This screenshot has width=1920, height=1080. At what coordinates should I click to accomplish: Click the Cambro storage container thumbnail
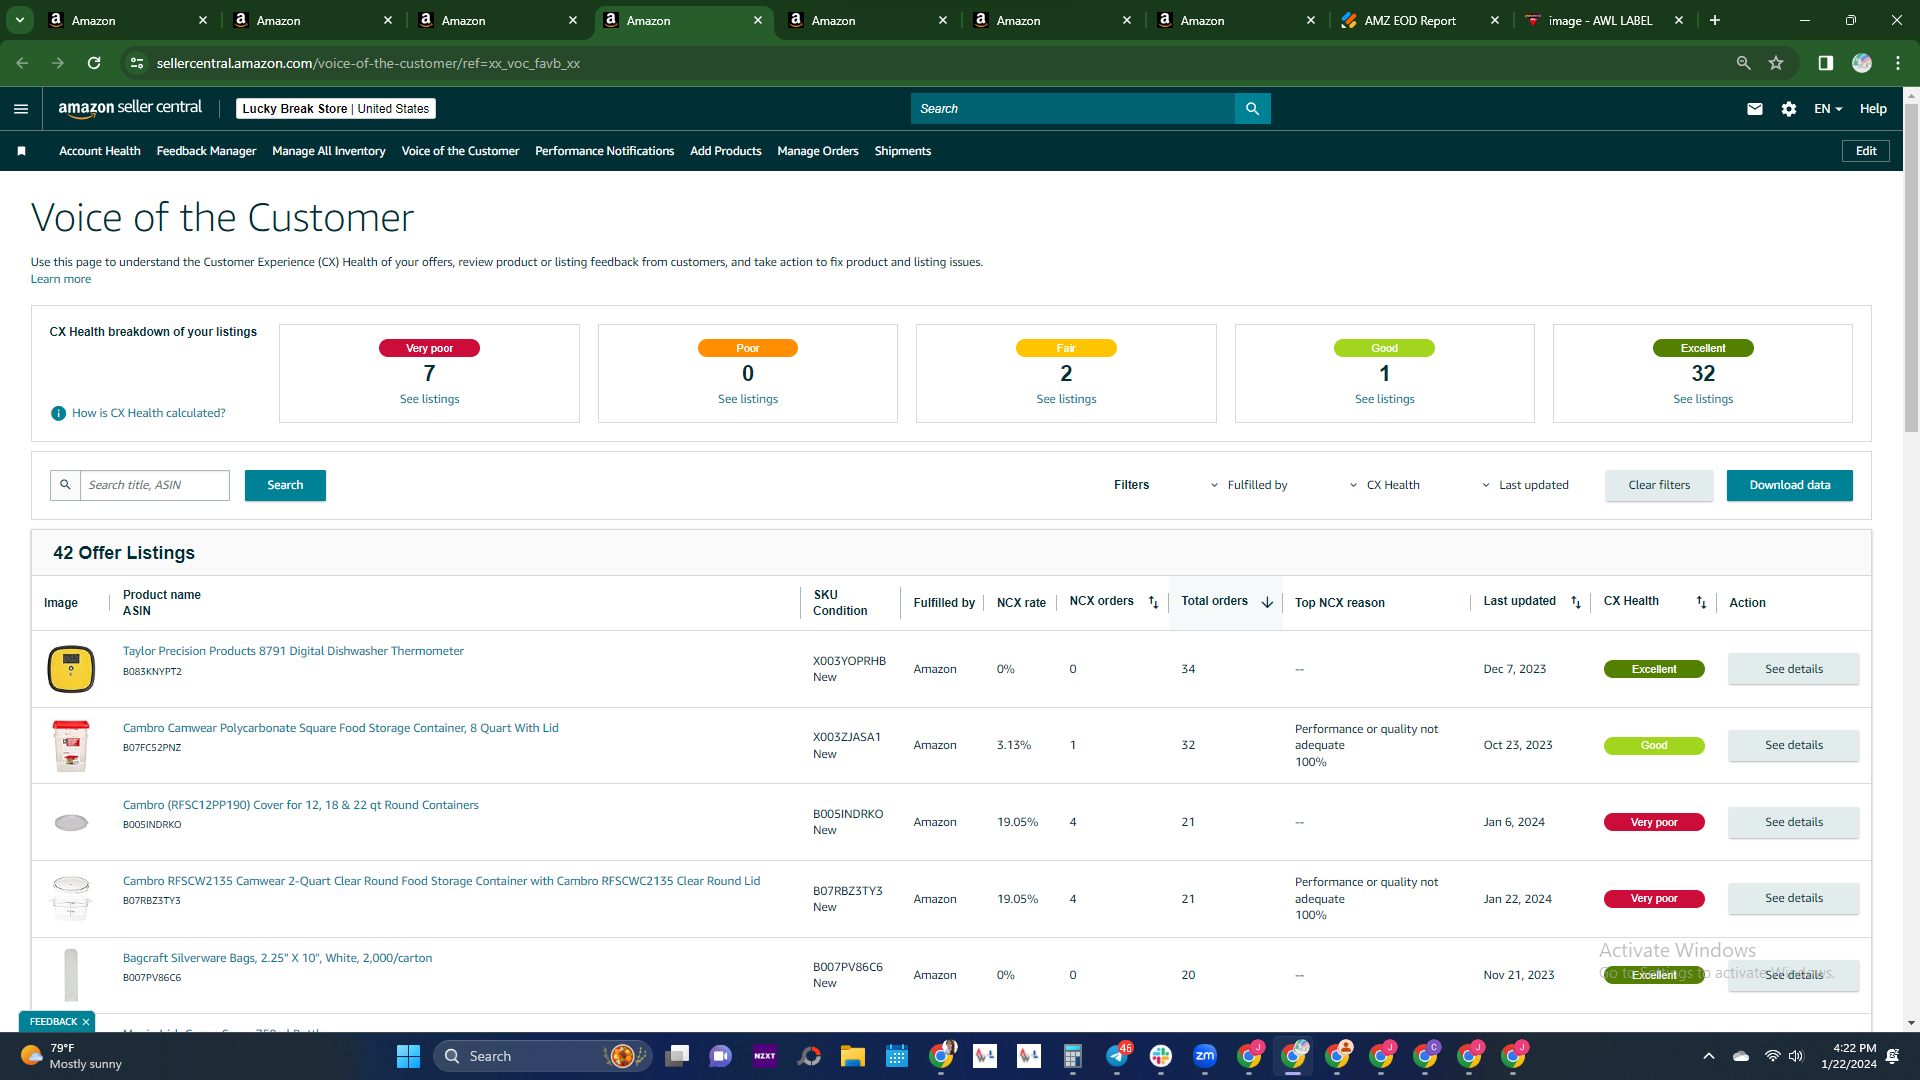[71, 746]
